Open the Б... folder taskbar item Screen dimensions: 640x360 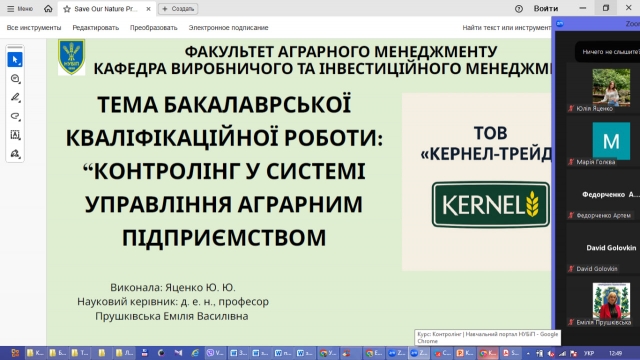57,353
